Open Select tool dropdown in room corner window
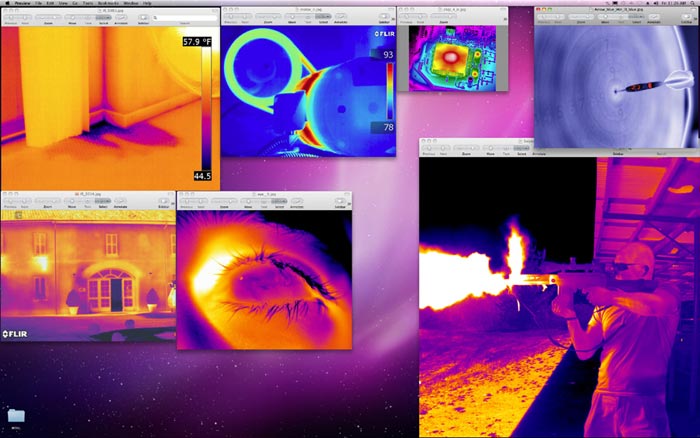 [104, 17]
